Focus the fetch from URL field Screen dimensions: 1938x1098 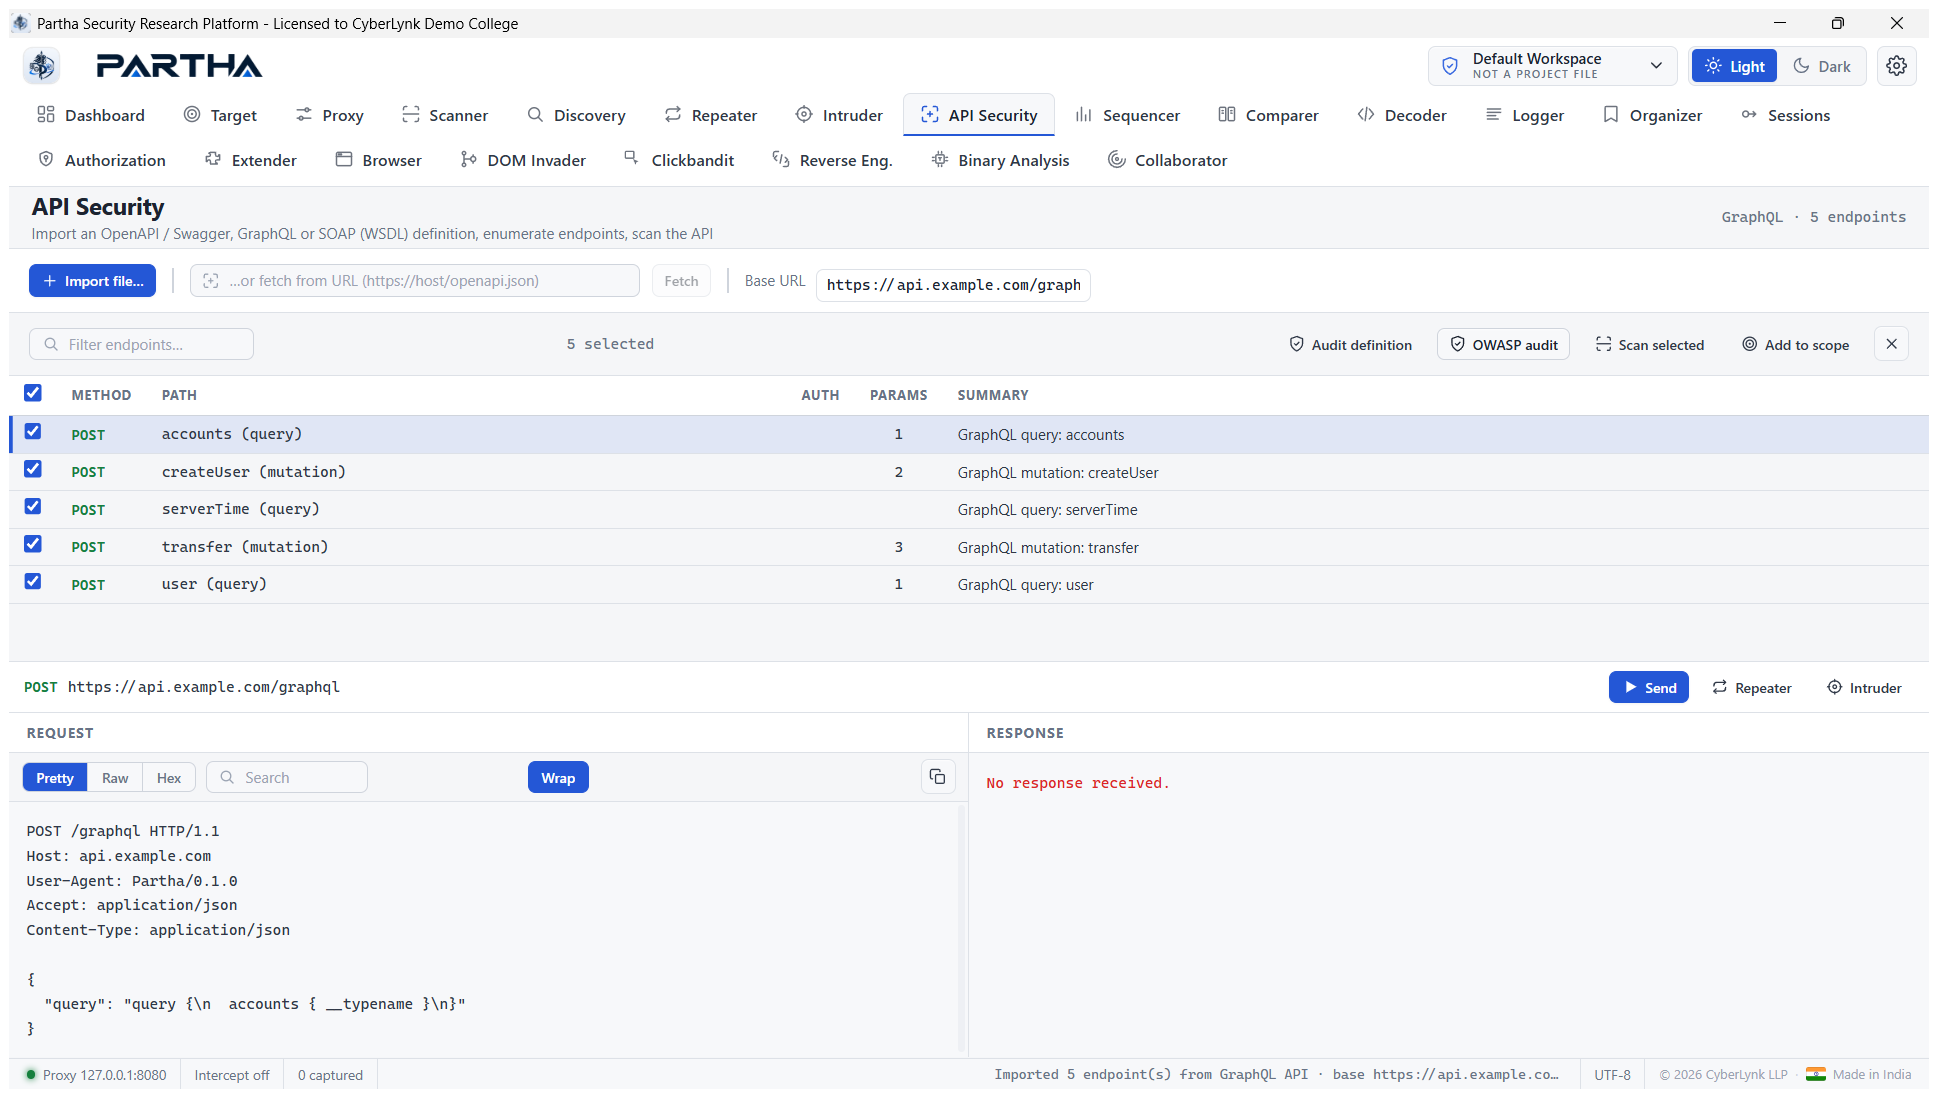(x=415, y=281)
